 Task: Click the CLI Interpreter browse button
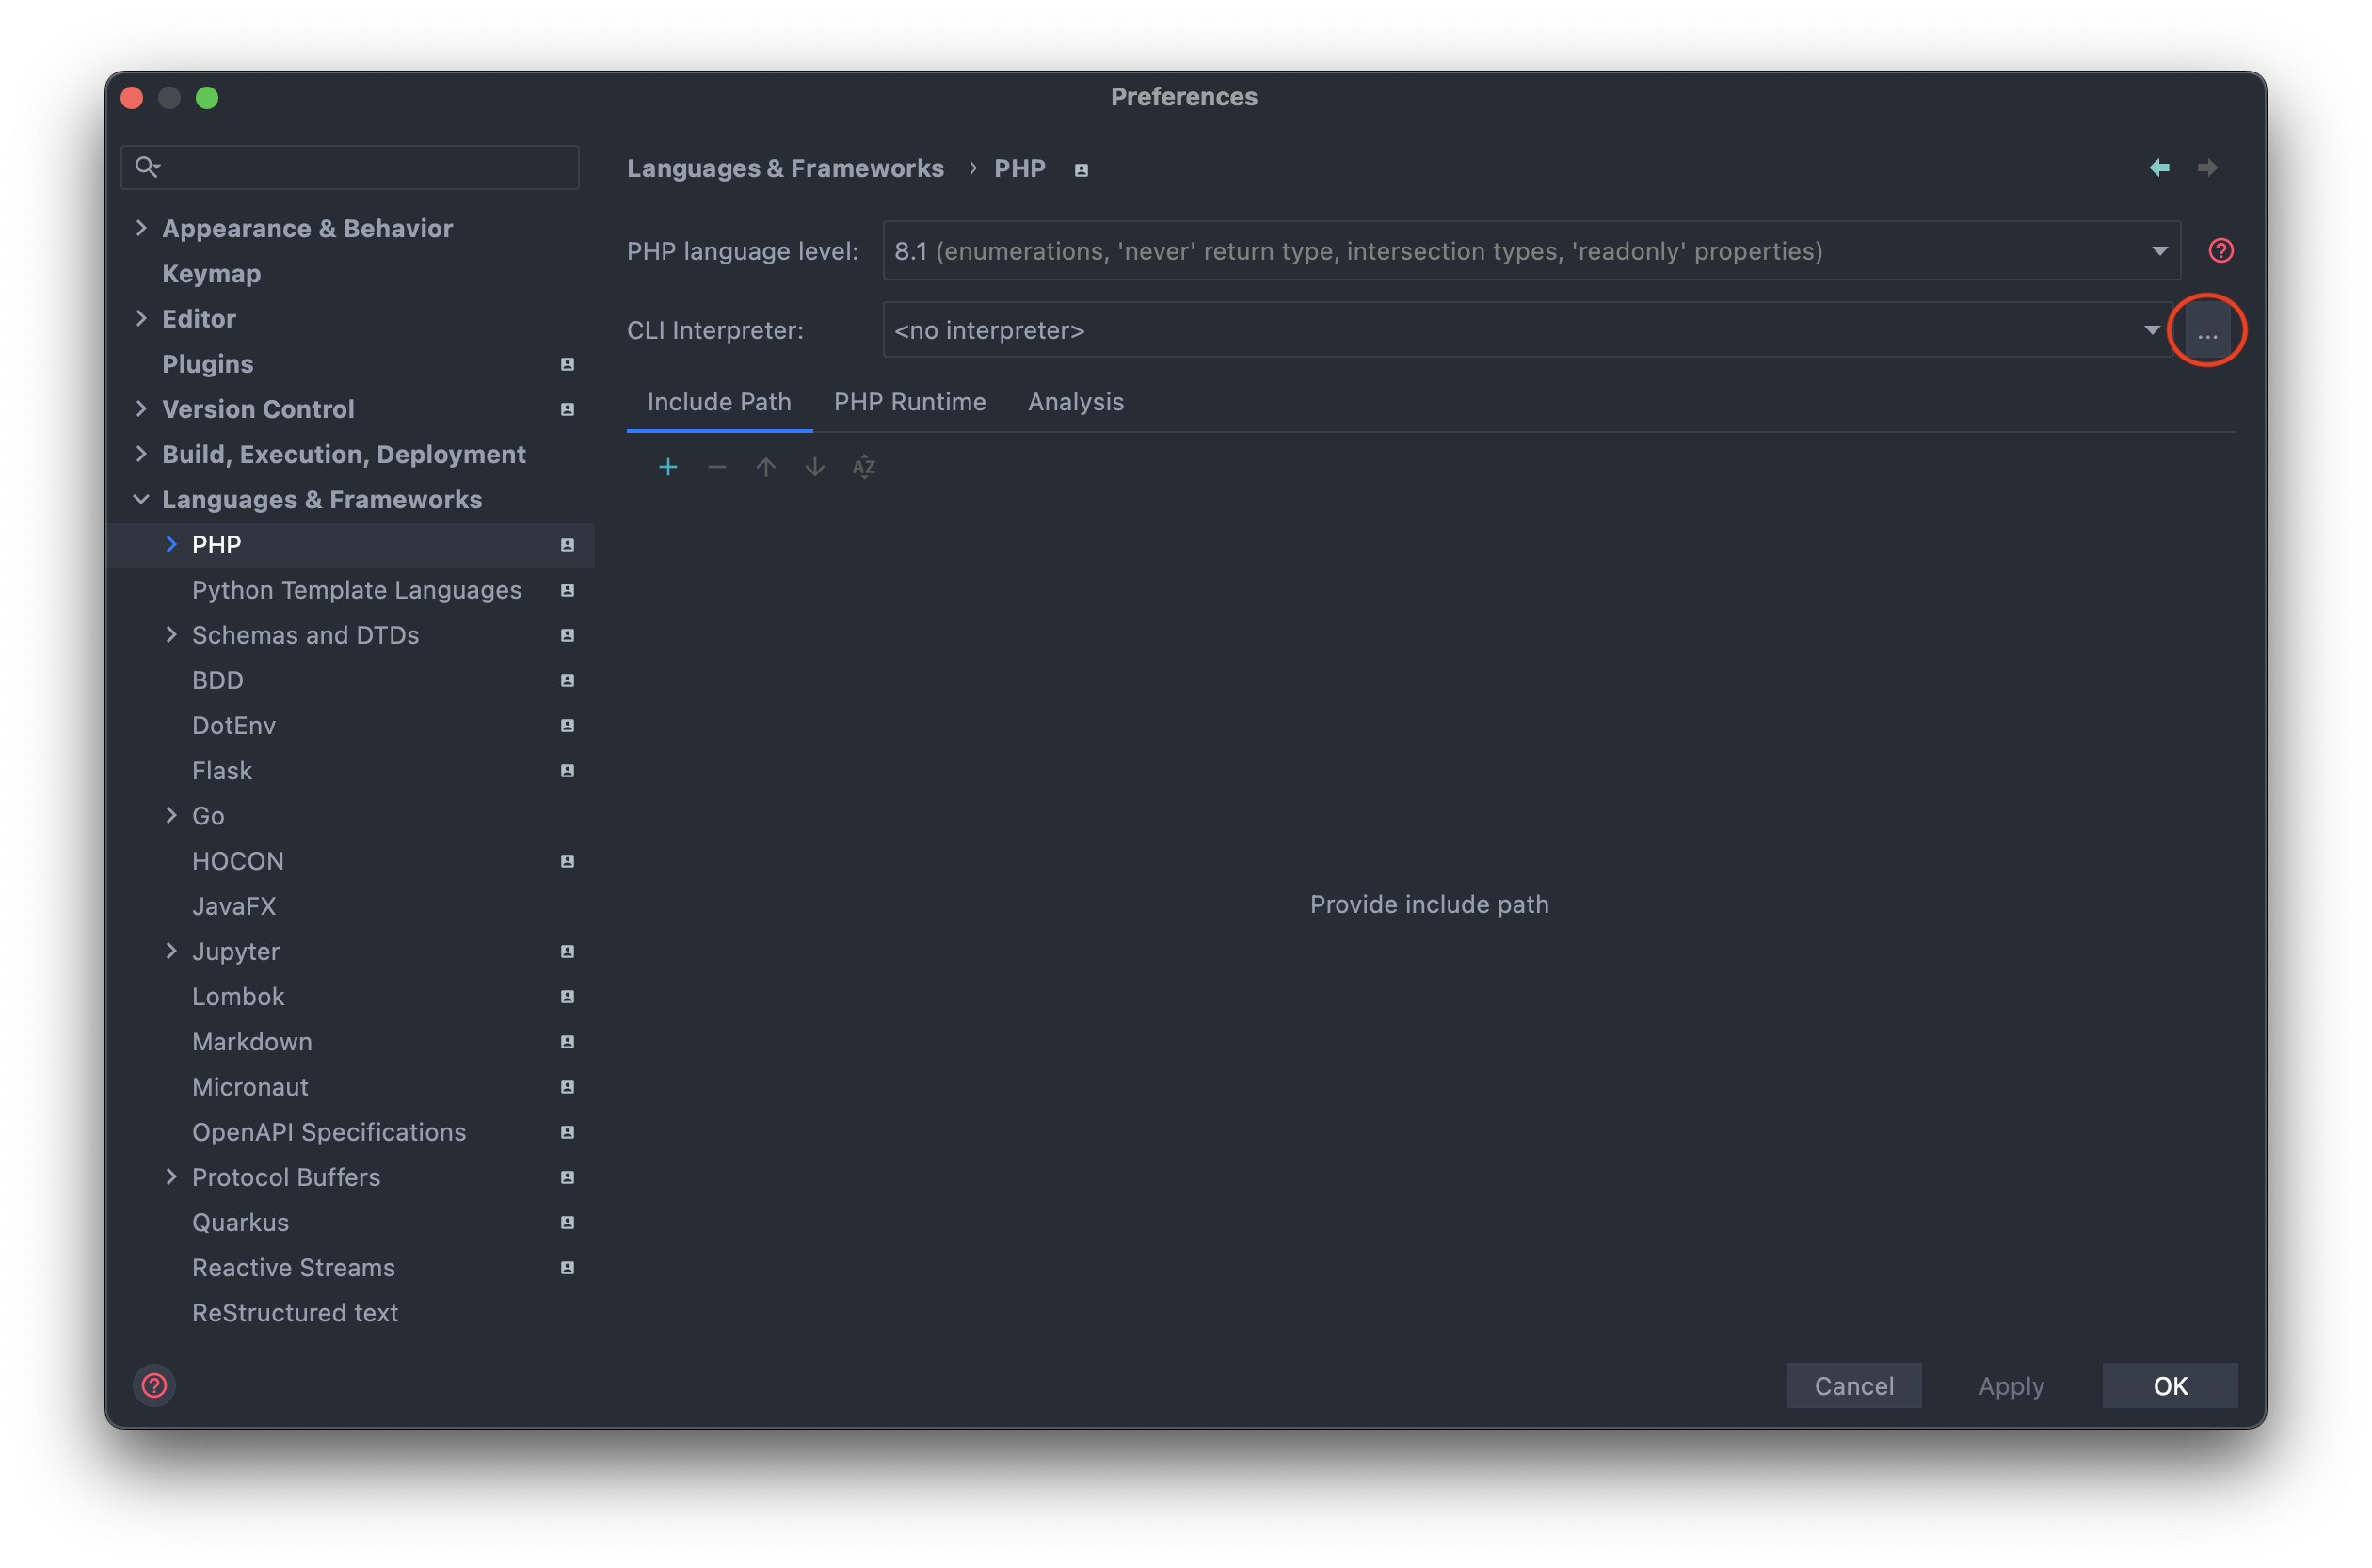[2207, 330]
